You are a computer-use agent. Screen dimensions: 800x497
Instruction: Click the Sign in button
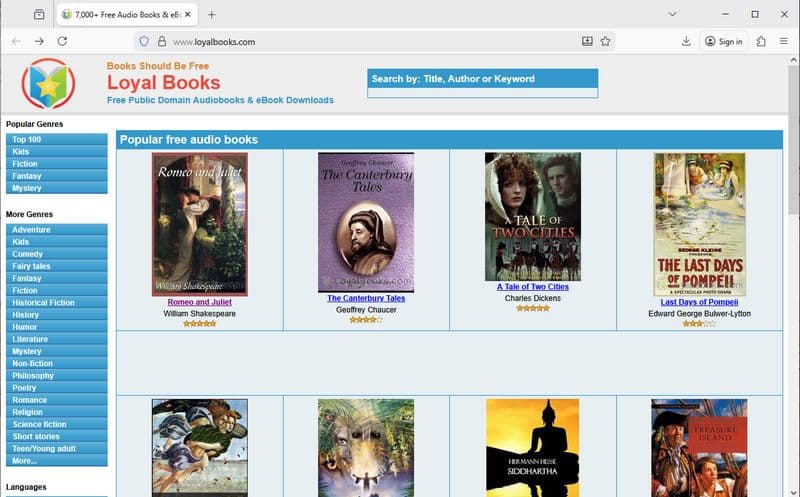(723, 41)
